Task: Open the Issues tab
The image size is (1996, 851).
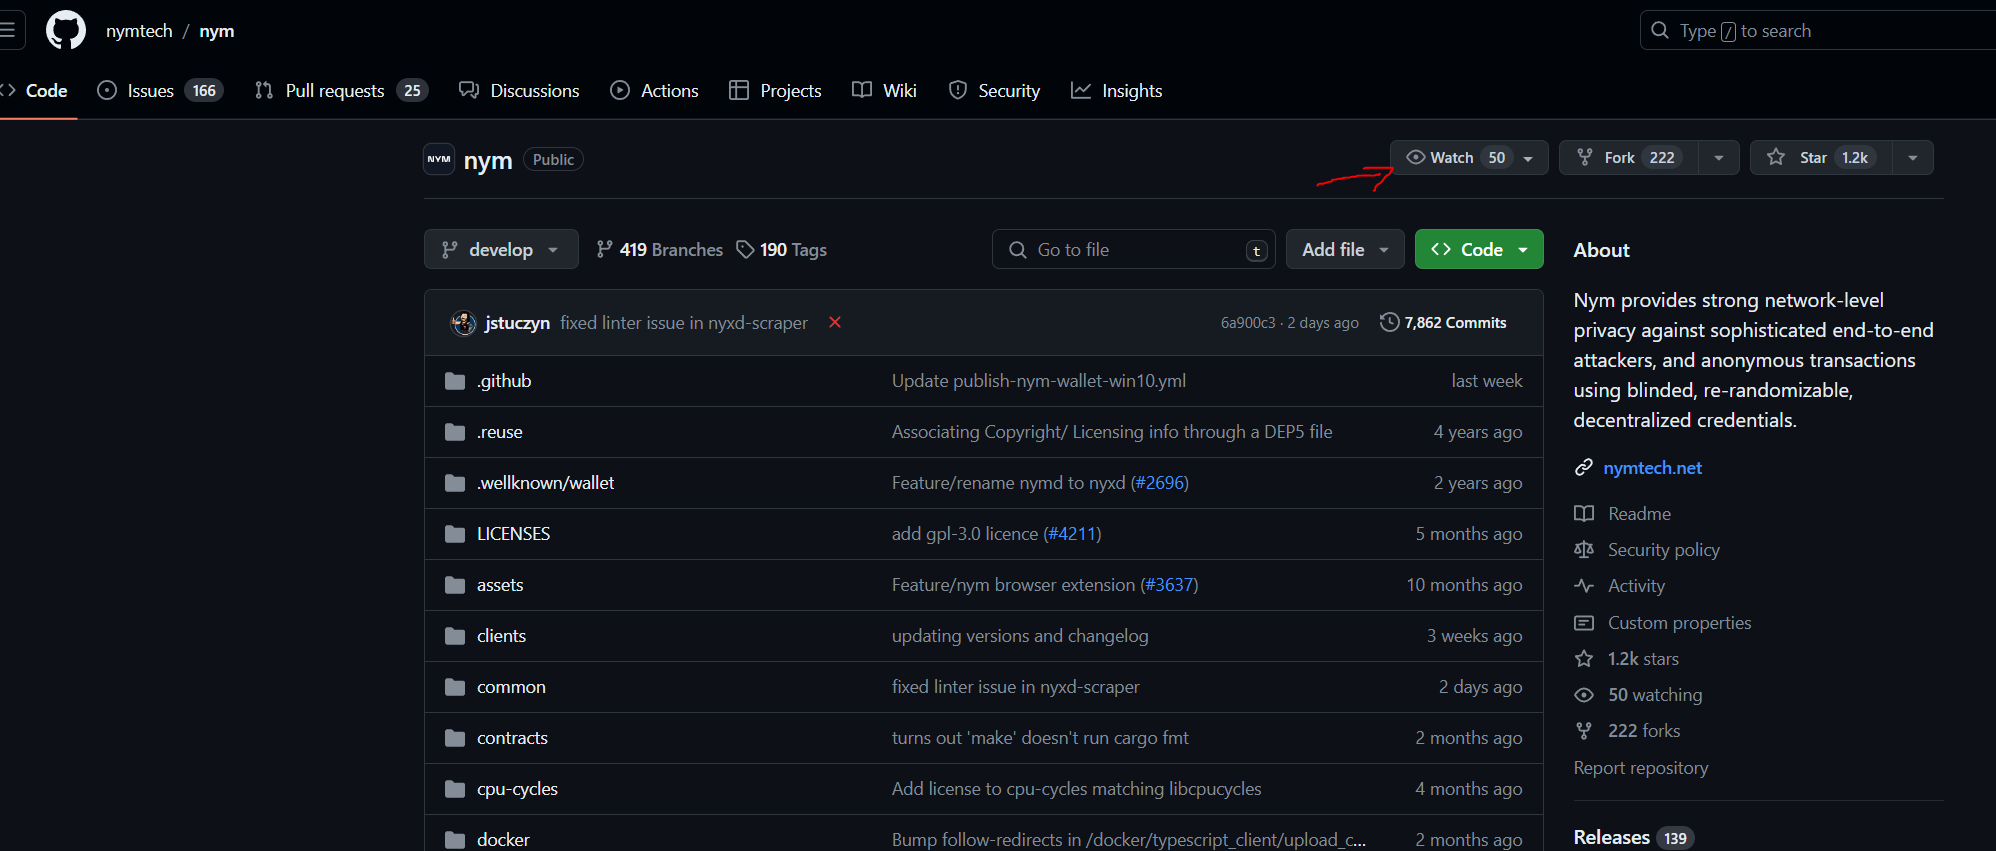Action: [x=160, y=90]
